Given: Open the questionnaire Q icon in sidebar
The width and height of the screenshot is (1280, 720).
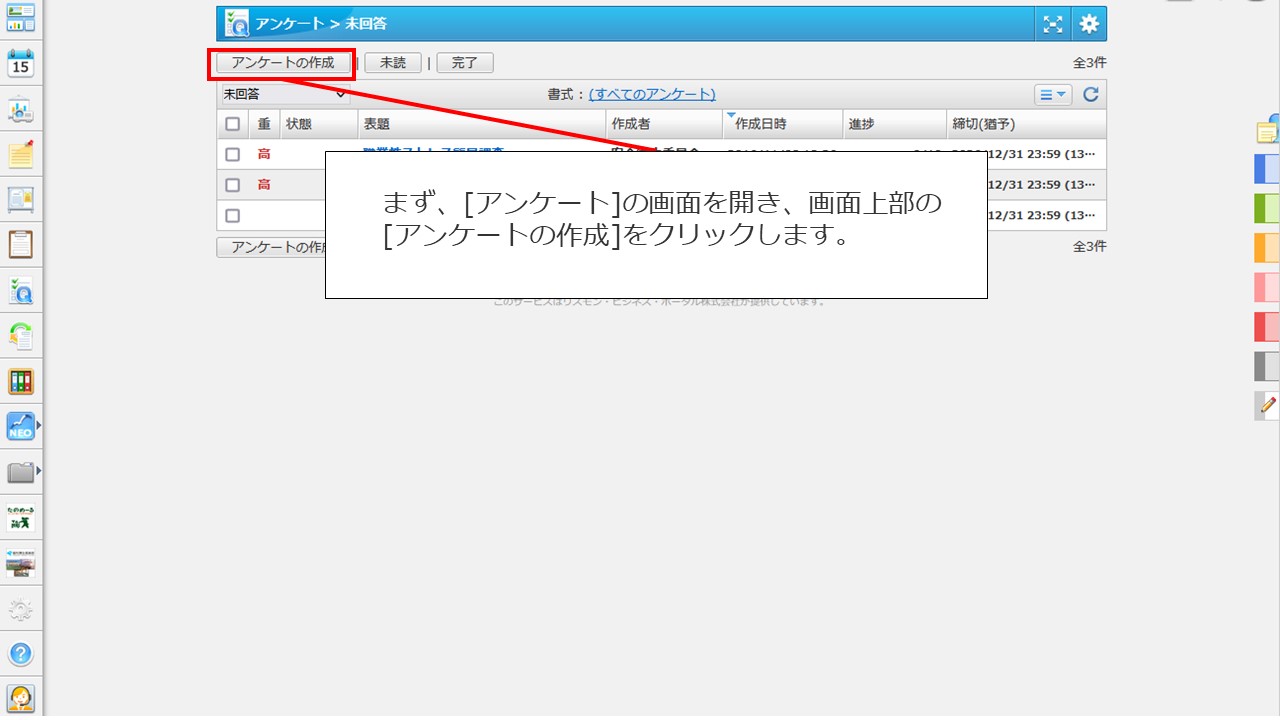Looking at the screenshot, I should 21,290.
